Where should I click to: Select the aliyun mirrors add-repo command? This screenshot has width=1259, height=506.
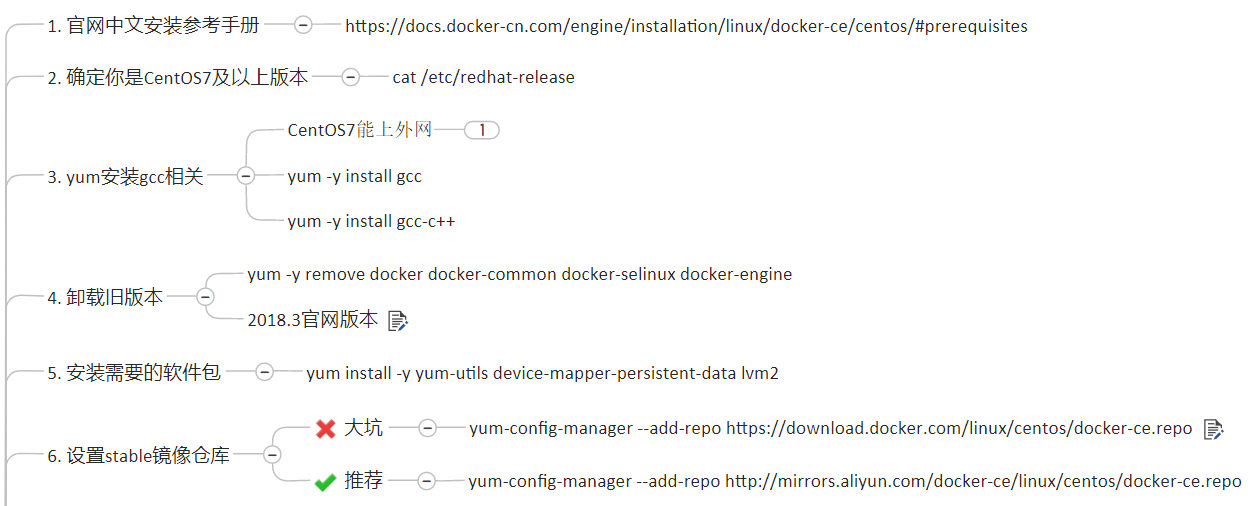point(854,481)
